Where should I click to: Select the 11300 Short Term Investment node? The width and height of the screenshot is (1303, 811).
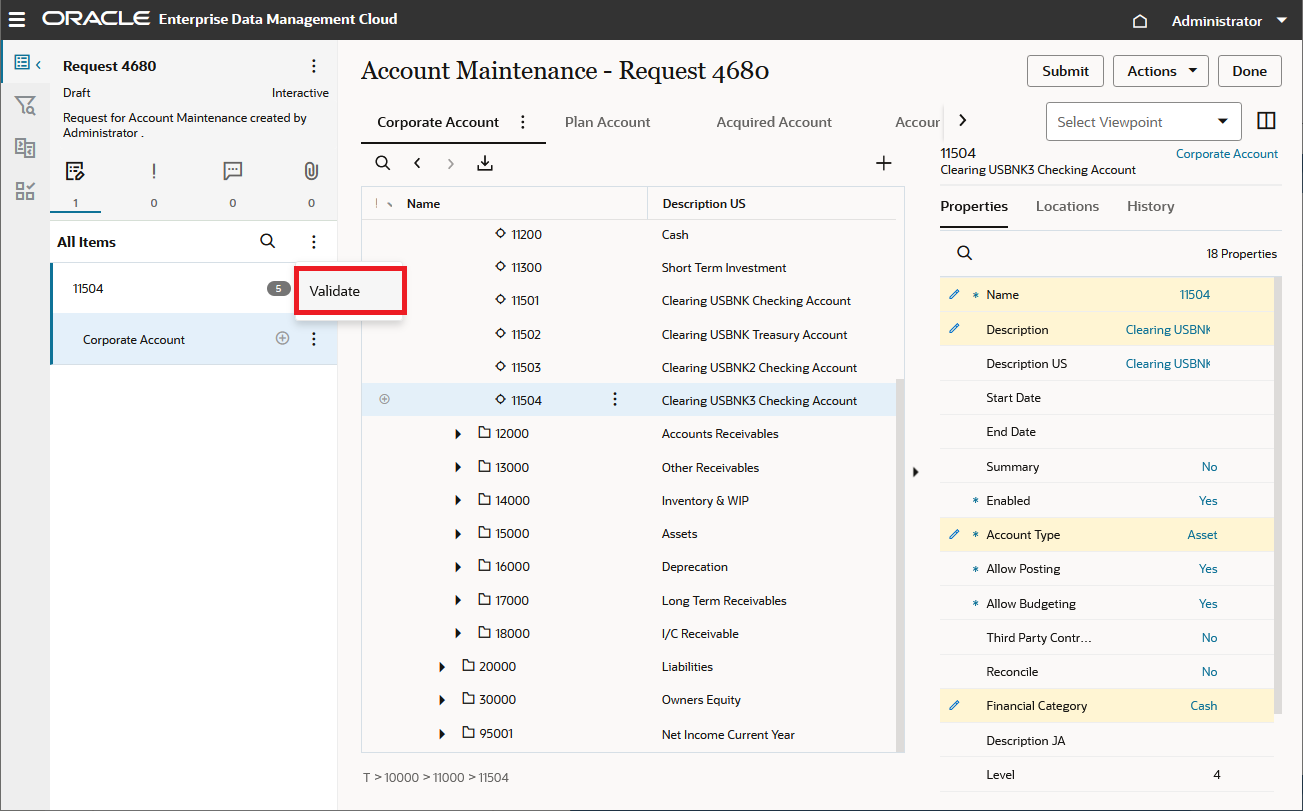click(x=526, y=268)
